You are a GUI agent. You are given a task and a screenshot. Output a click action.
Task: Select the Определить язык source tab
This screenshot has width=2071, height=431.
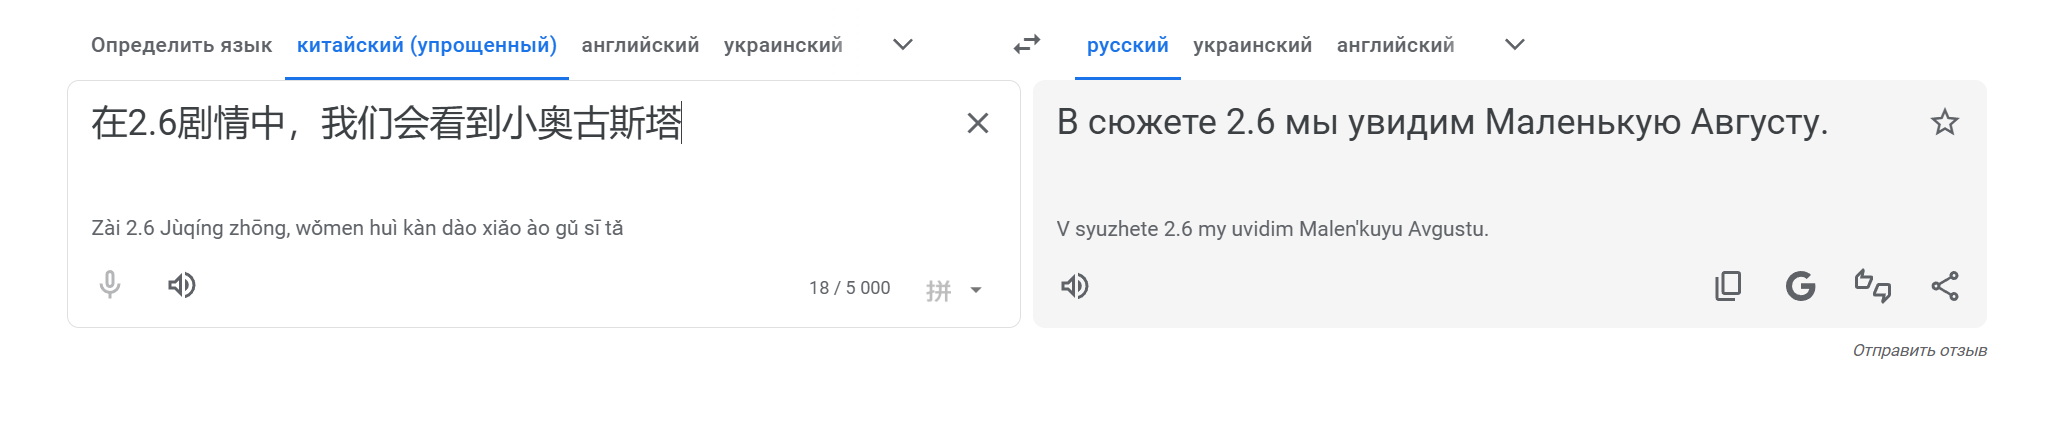(181, 45)
